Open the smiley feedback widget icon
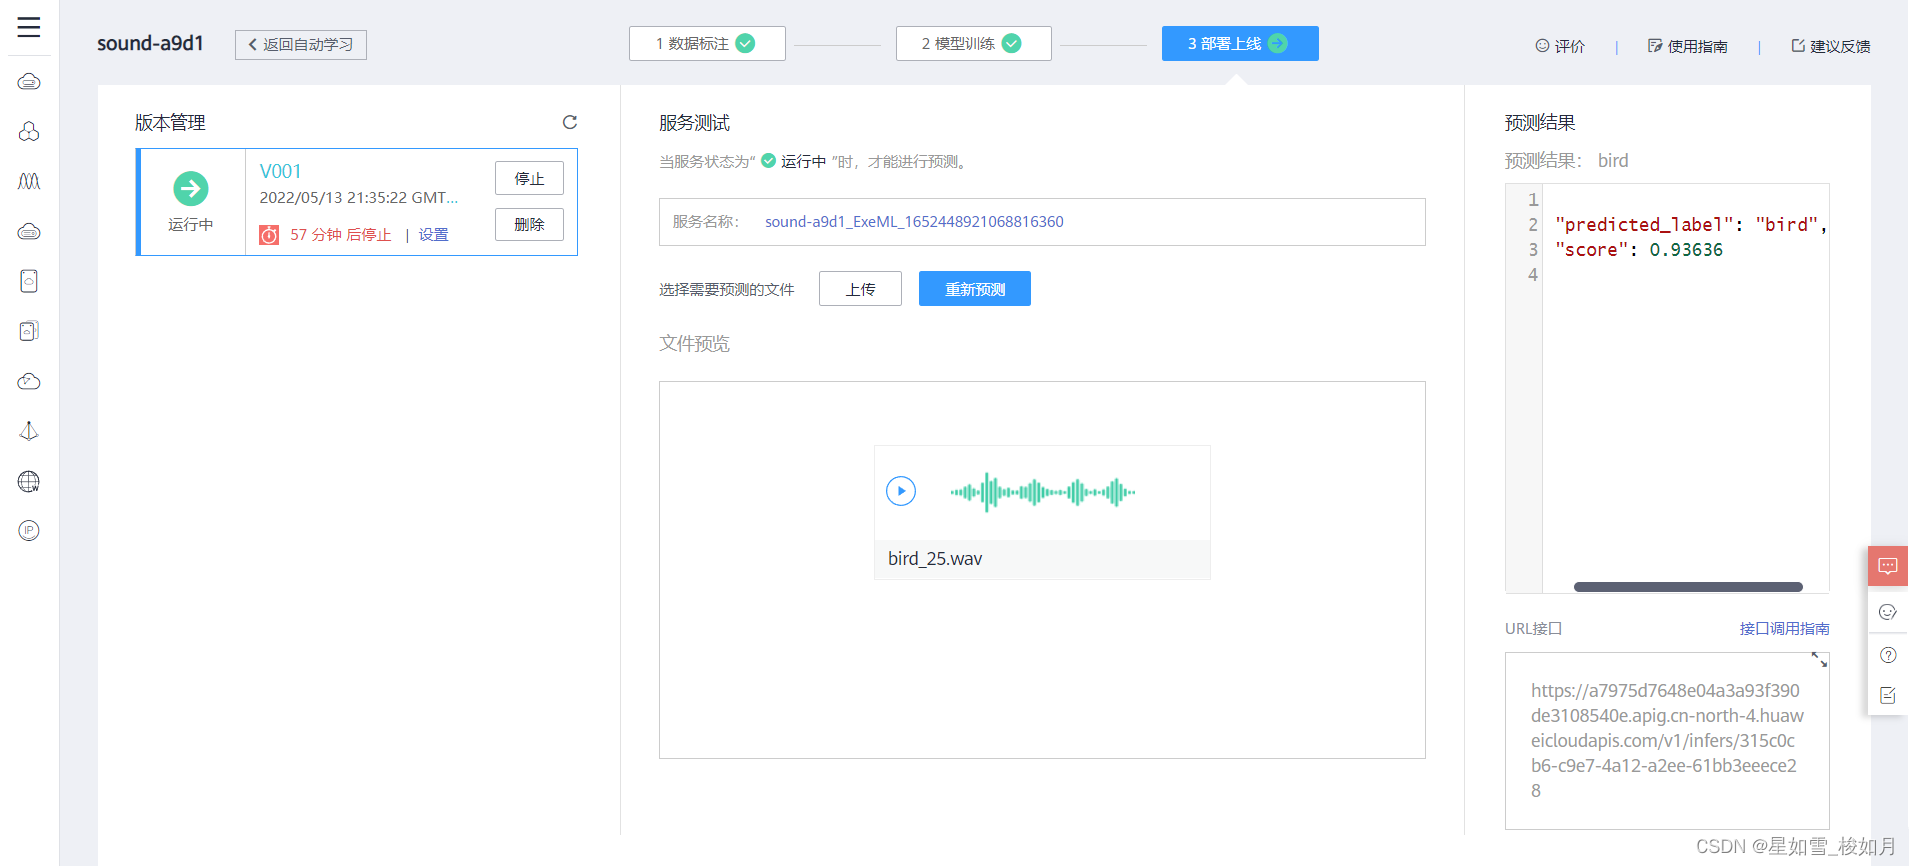The height and width of the screenshot is (866, 1909). point(1888,612)
